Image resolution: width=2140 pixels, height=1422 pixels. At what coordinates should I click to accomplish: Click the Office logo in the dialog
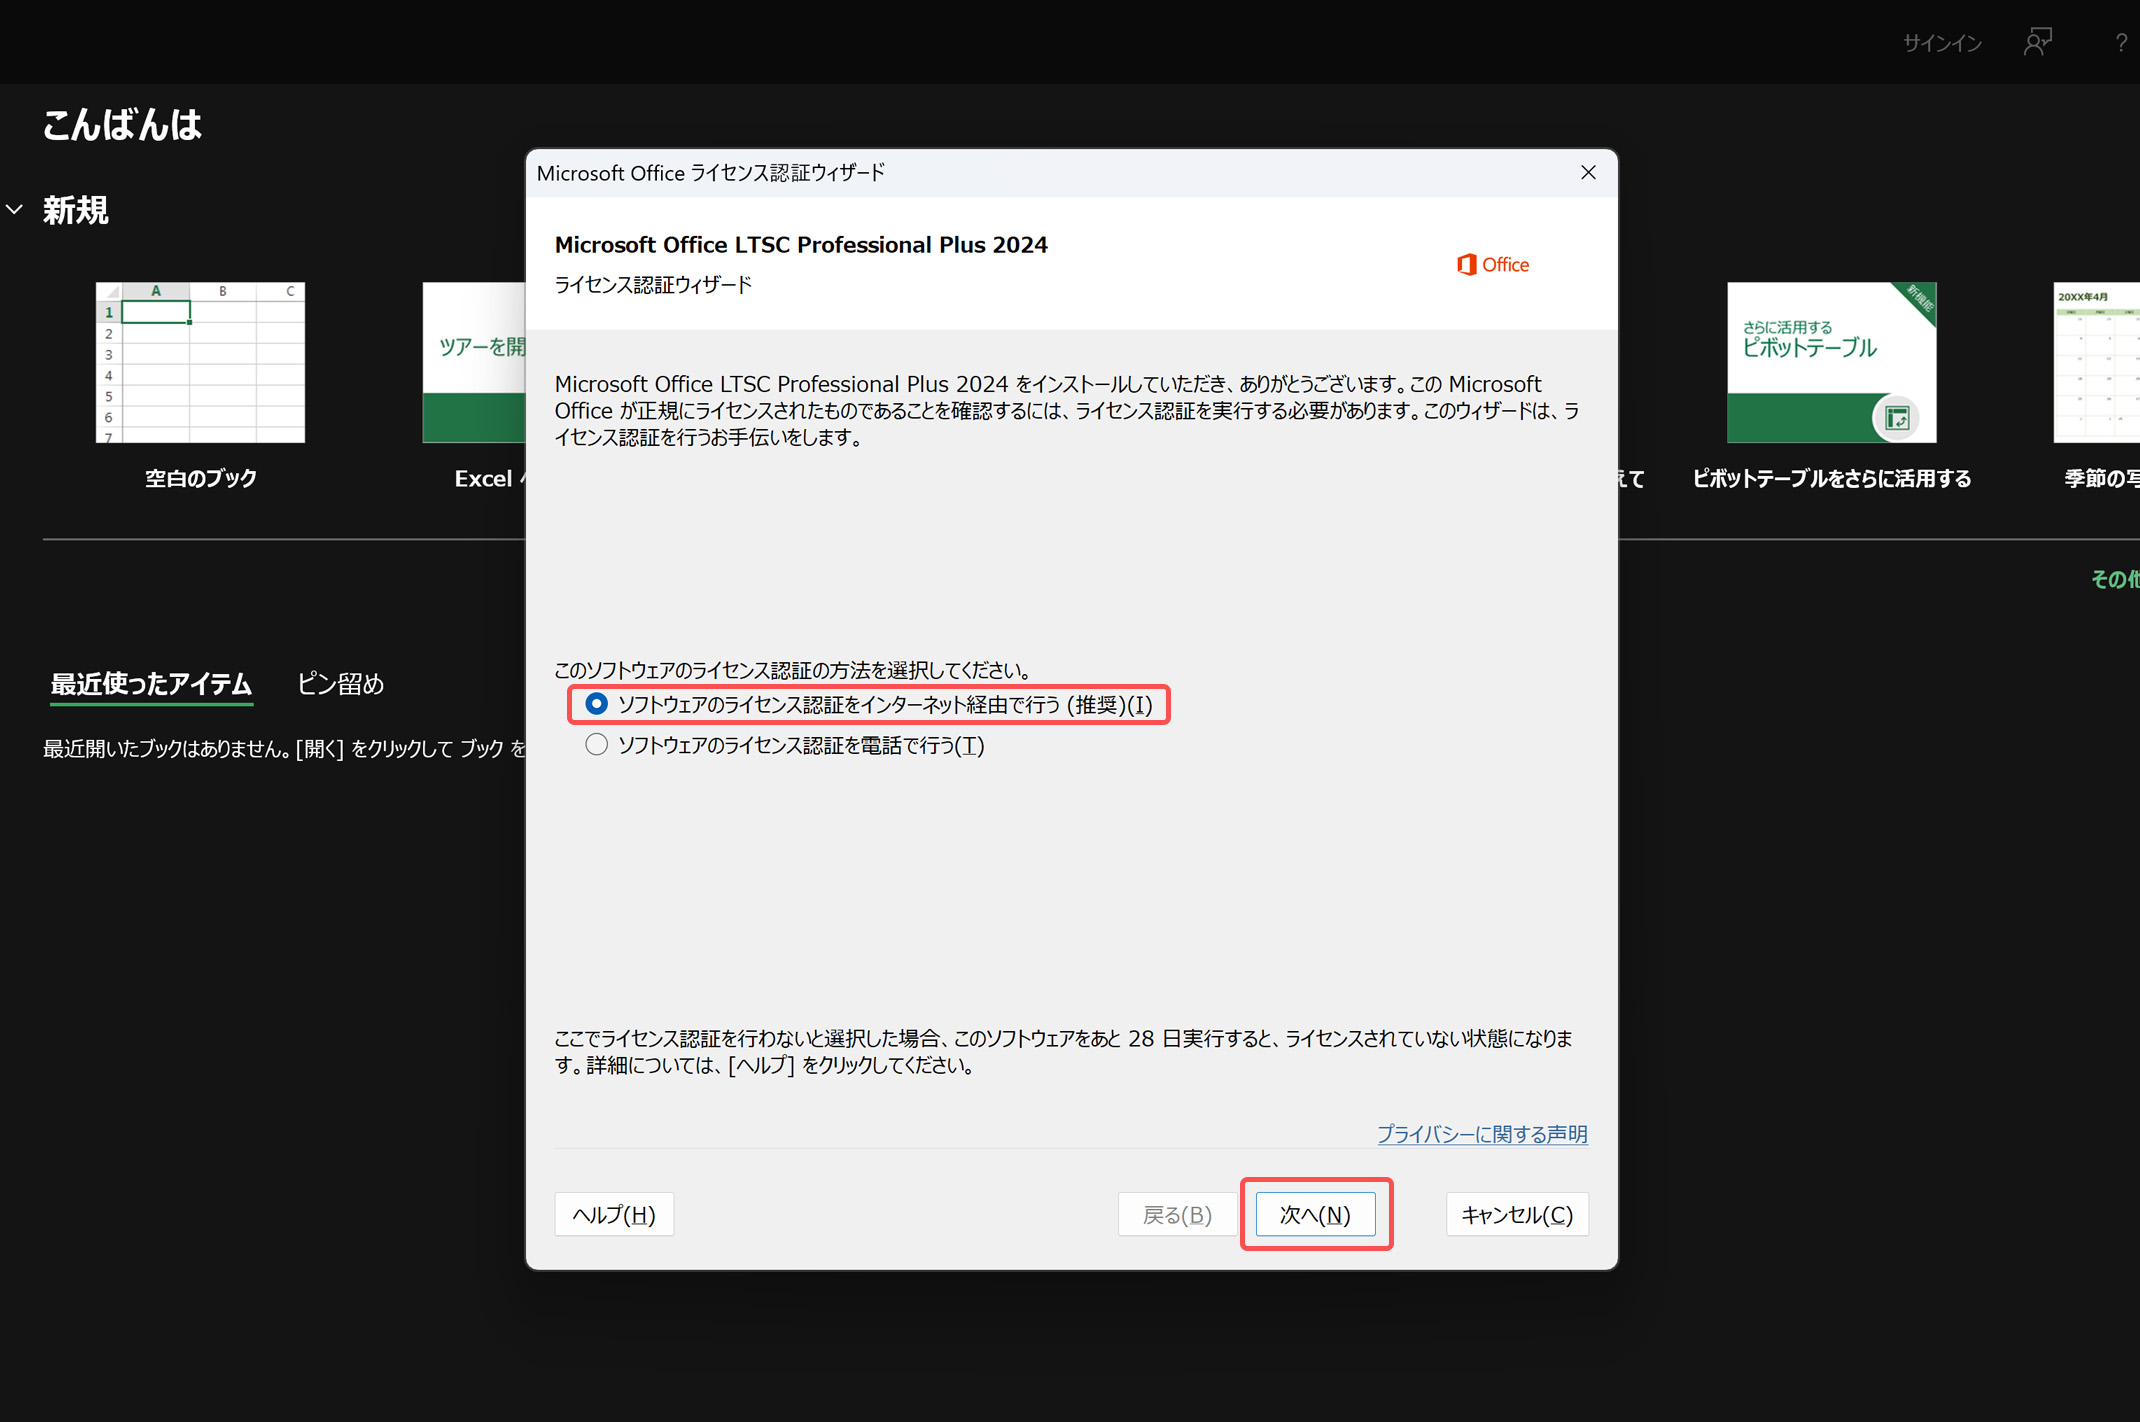(x=1492, y=265)
